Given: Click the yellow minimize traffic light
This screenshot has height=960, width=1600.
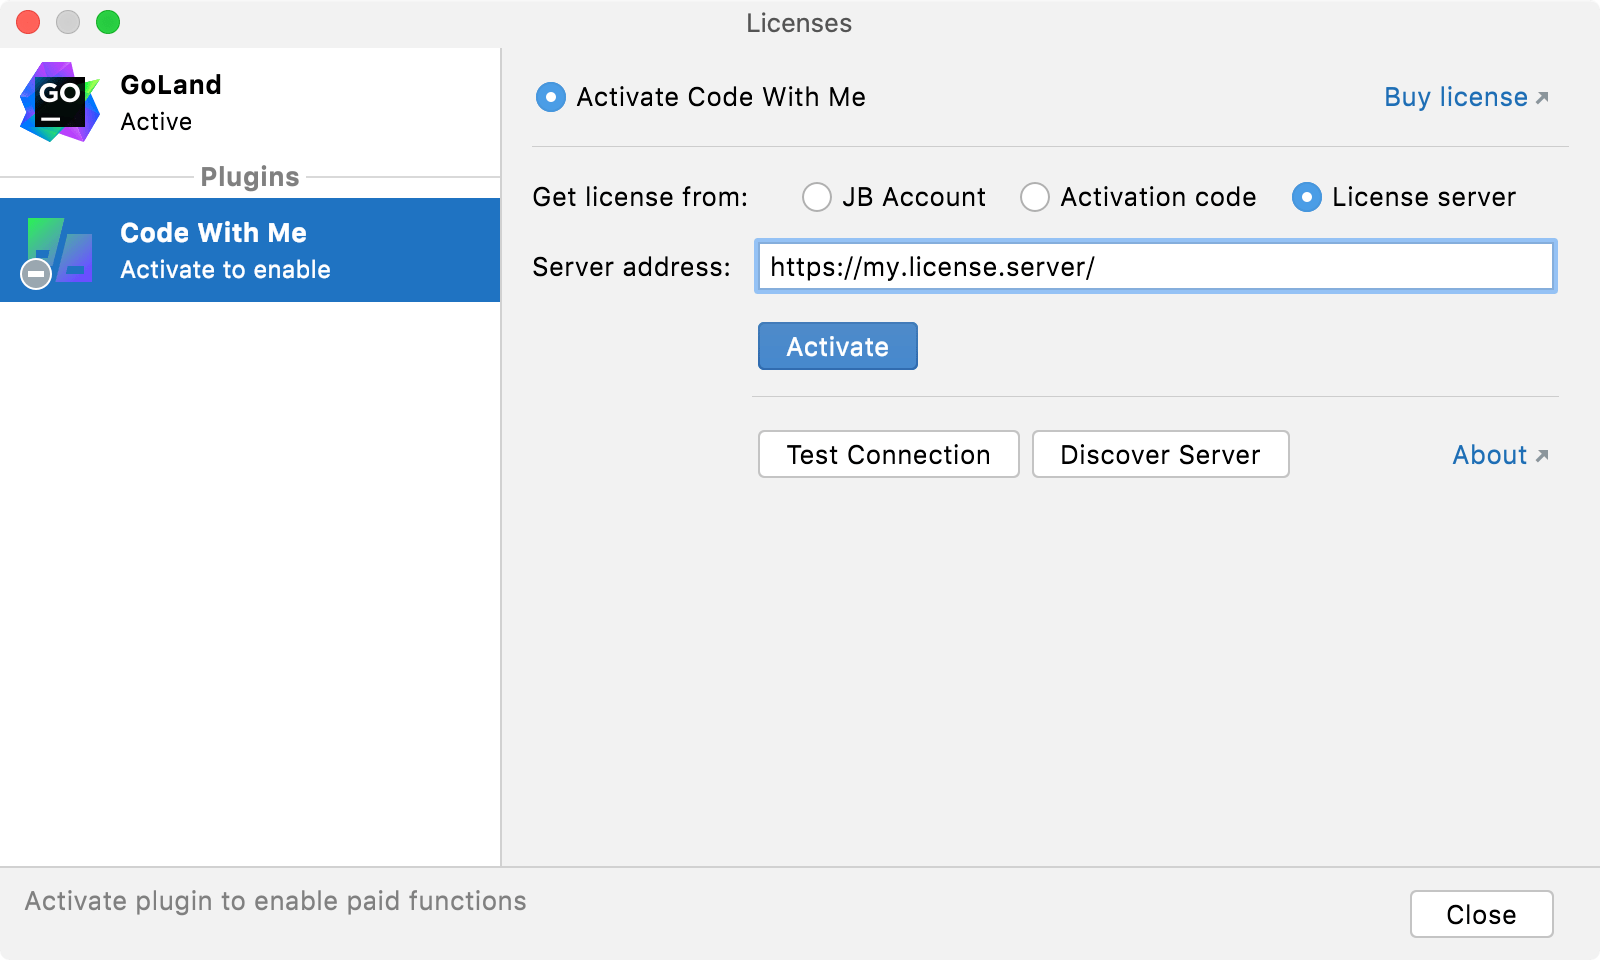Looking at the screenshot, I should [69, 21].
